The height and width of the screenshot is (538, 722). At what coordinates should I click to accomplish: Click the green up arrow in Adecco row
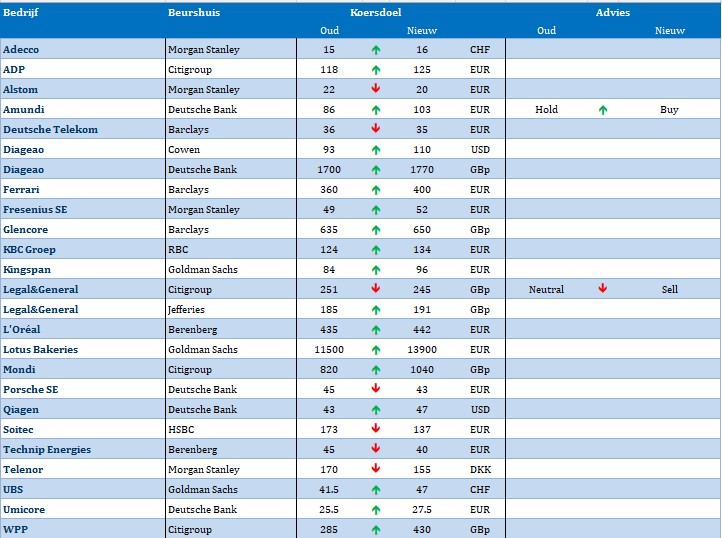[x=376, y=50]
